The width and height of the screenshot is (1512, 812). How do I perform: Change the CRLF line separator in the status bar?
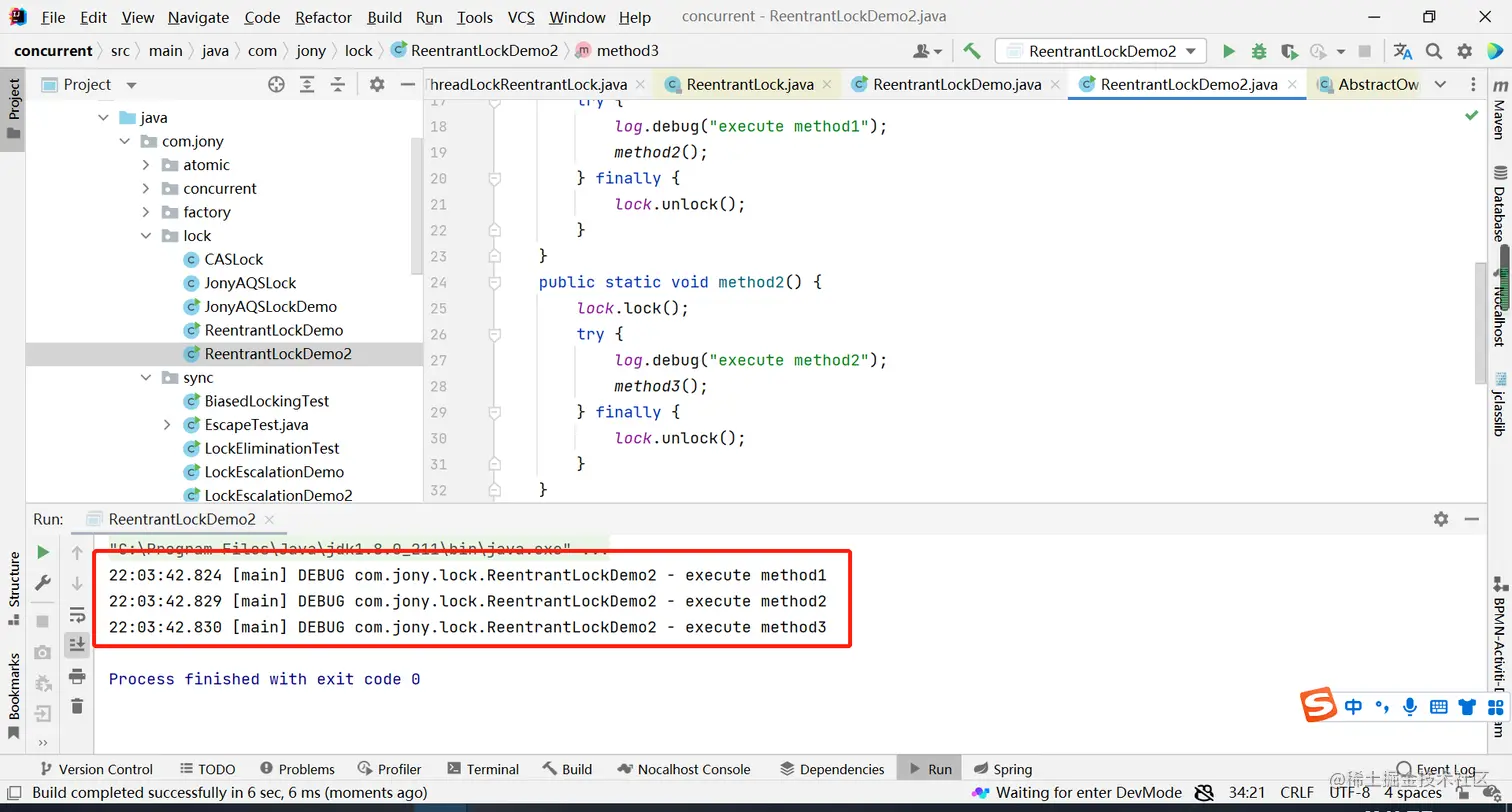[x=1297, y=793]
